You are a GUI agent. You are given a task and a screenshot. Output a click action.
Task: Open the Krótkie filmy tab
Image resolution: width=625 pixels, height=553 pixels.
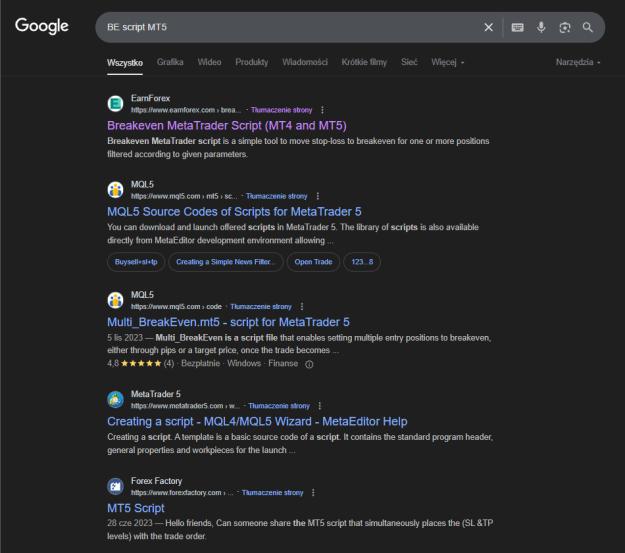tap(364, 62)
